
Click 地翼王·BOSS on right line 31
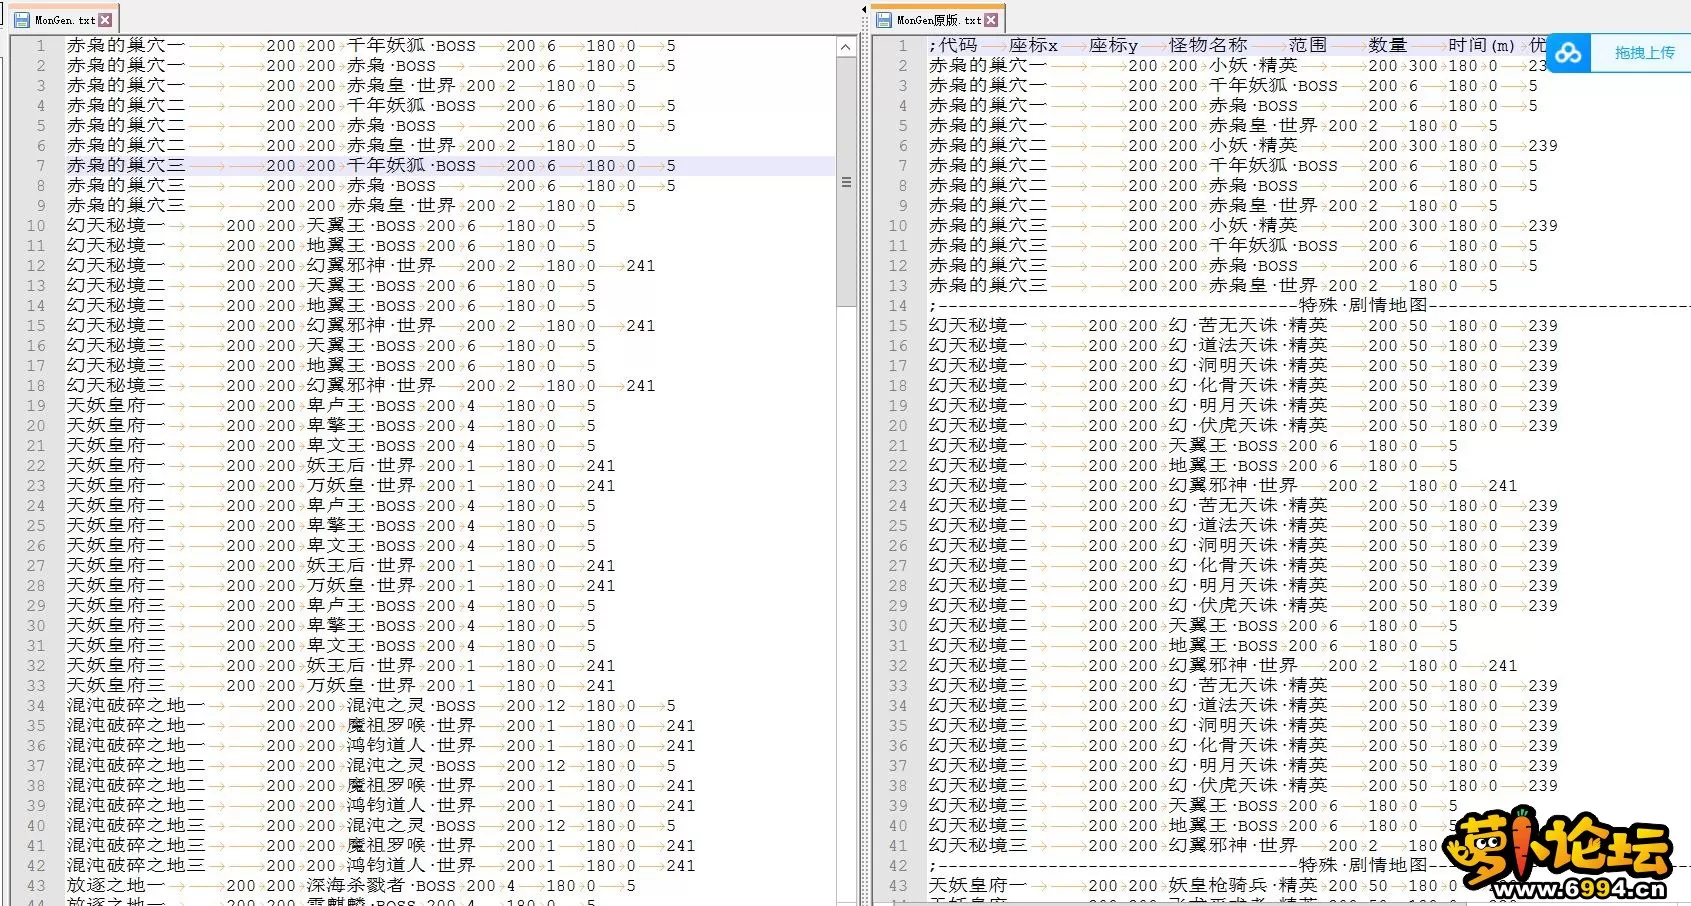pyautogui.click(x=1223, y=646)
